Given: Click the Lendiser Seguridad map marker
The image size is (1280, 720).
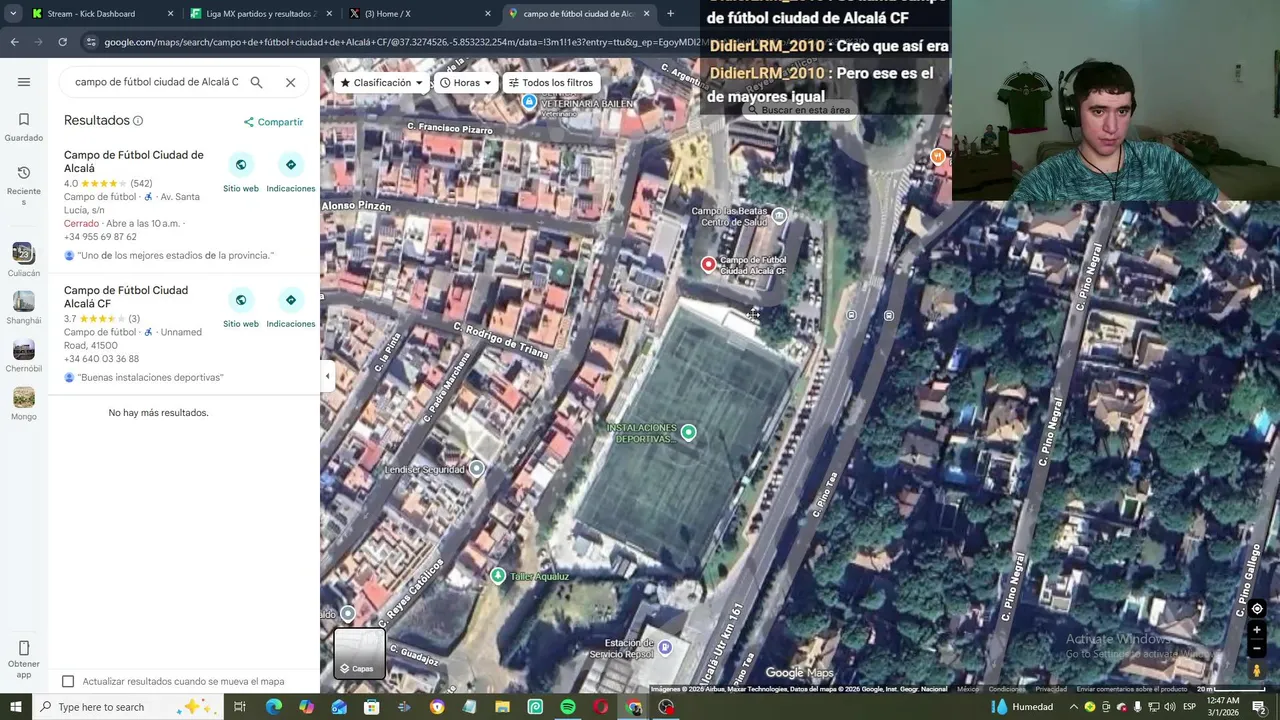Looking at the screenshot, I should point(476,468).
